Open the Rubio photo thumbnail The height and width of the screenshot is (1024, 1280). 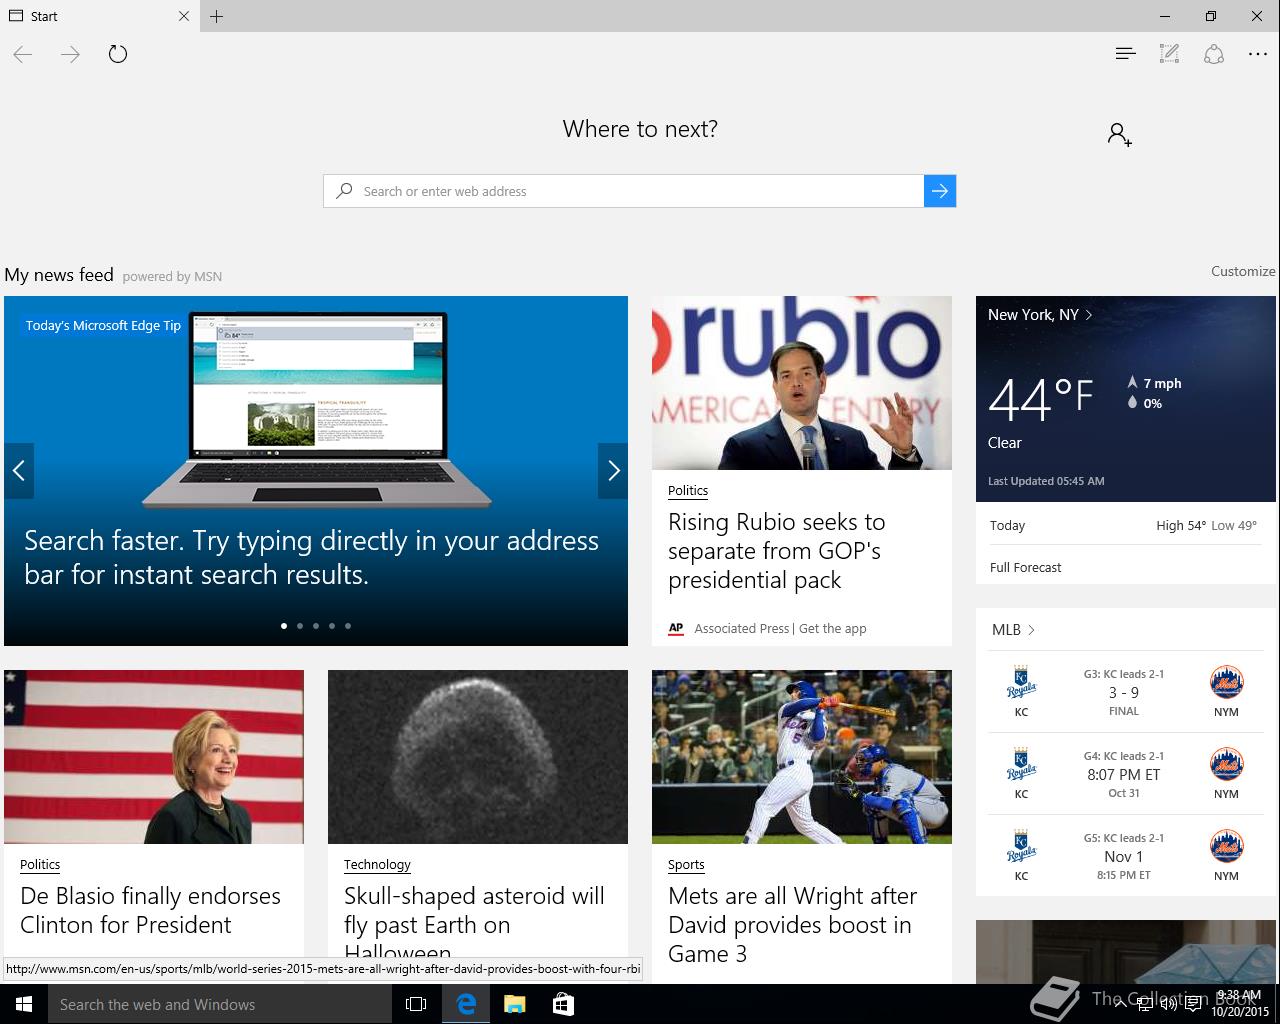802,383
